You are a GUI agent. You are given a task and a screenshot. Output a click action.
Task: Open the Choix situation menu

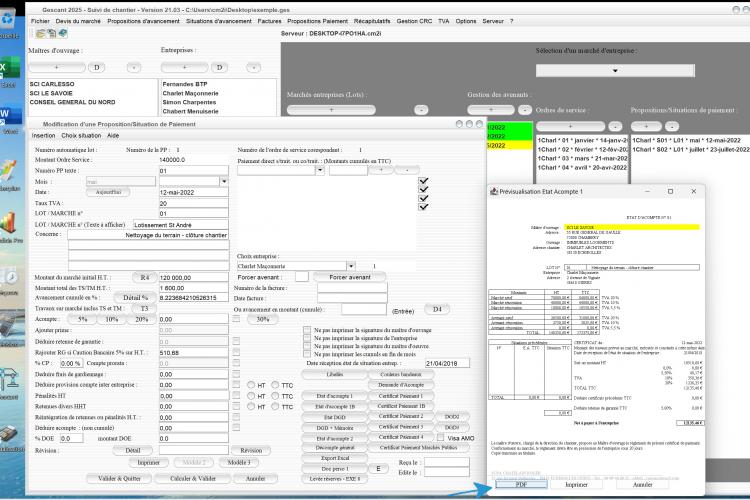coord(81,136)
